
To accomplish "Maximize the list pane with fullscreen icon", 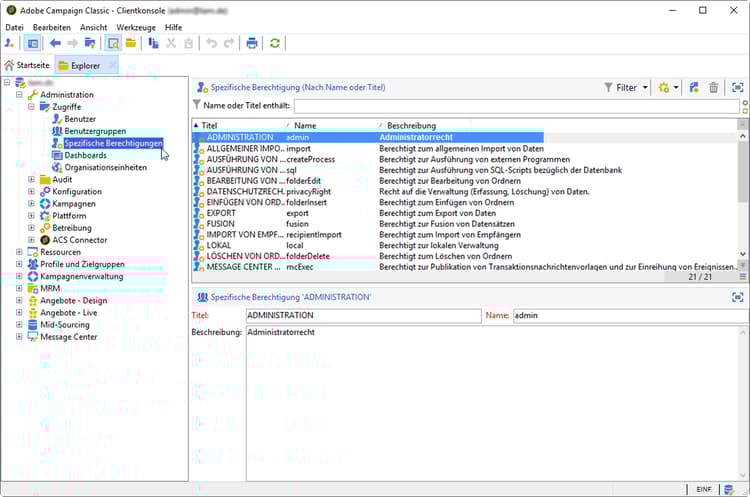I will [738, 88].
